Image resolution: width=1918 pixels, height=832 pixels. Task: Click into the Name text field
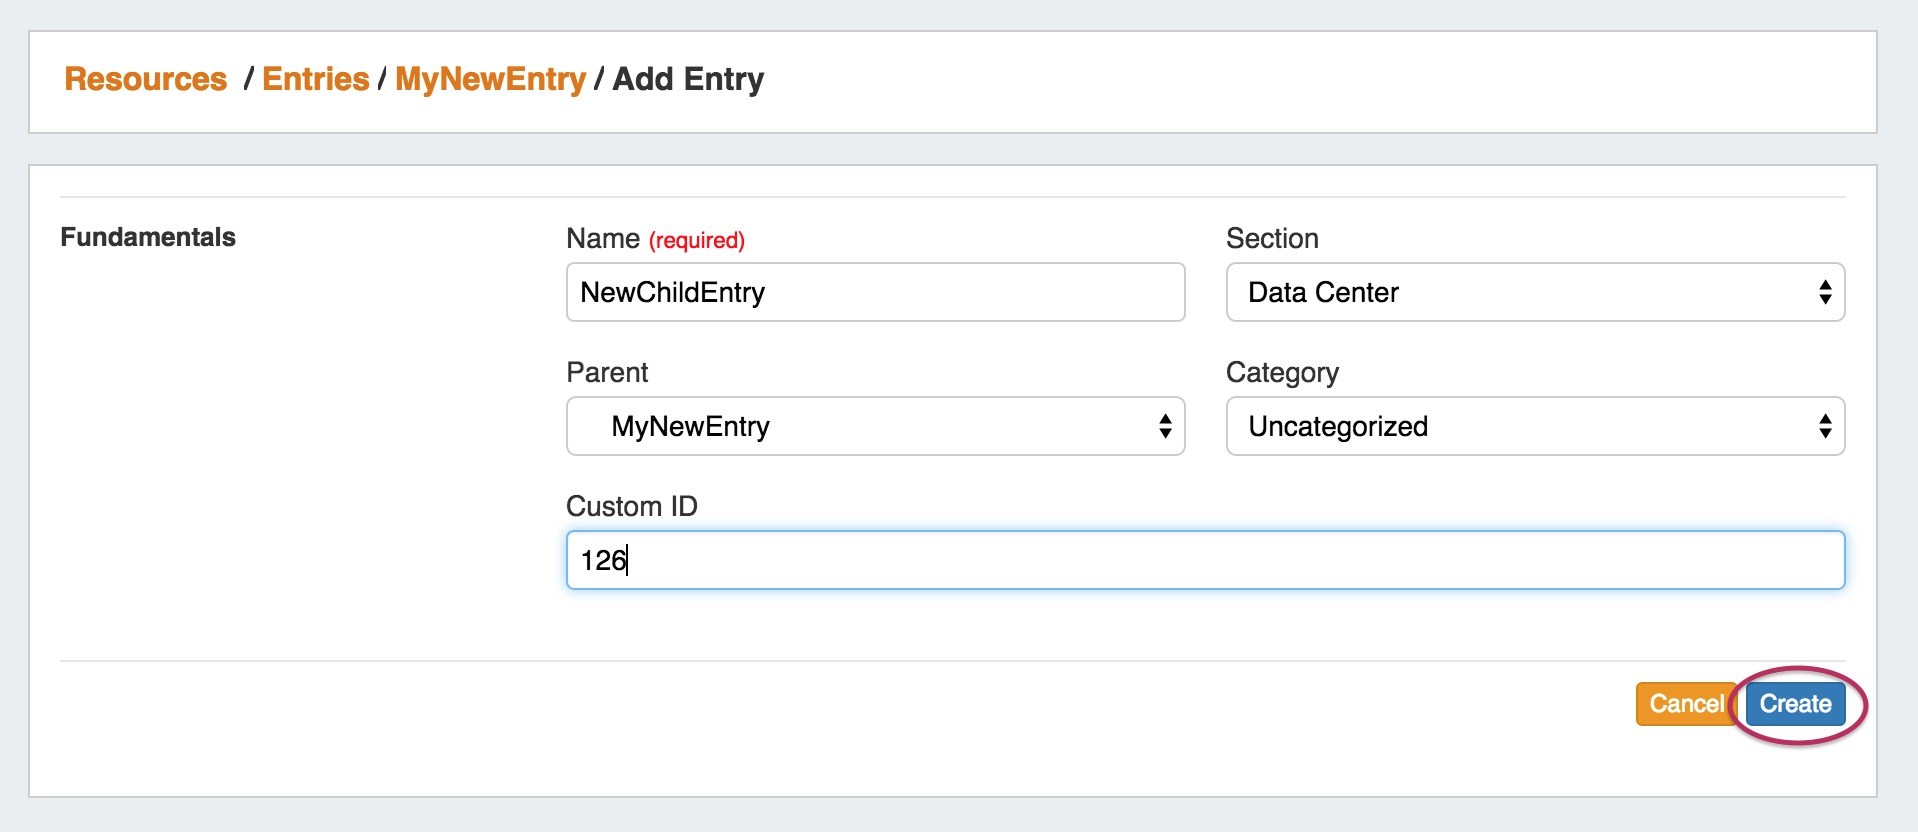point(875,292)
